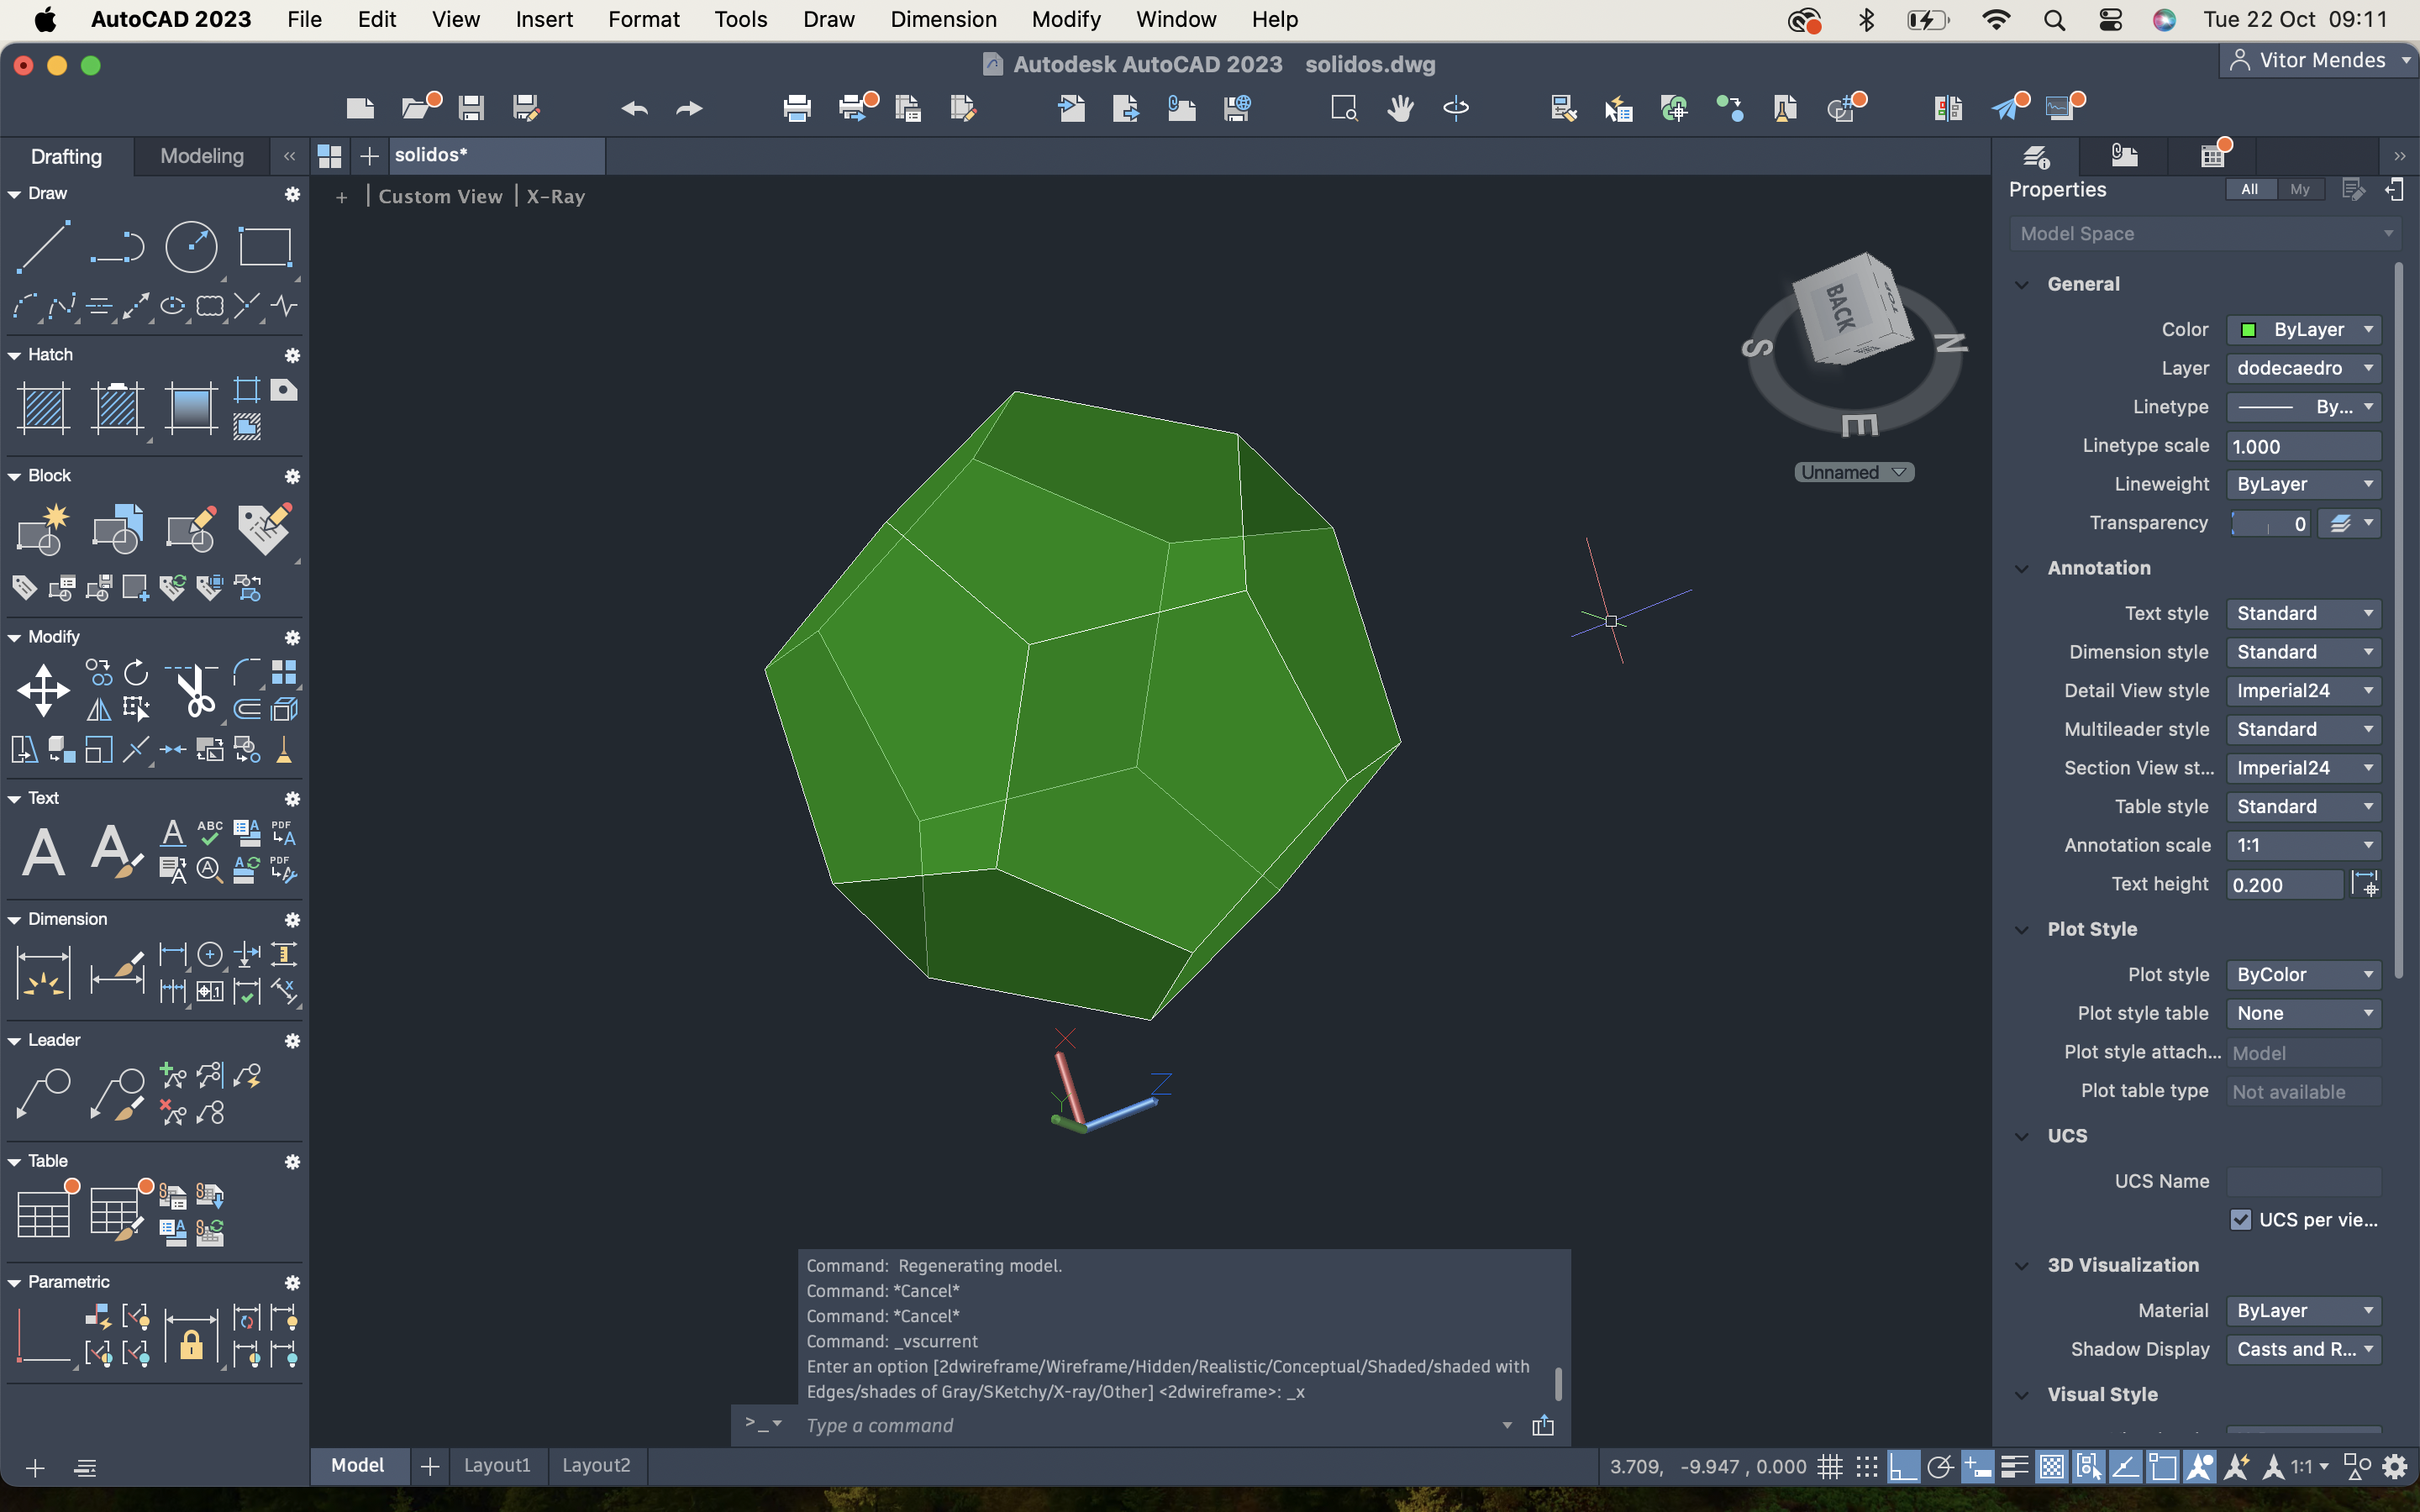Collapse the General properties section
This screenshot has height=1512, width=2420.
(2021, 284)
